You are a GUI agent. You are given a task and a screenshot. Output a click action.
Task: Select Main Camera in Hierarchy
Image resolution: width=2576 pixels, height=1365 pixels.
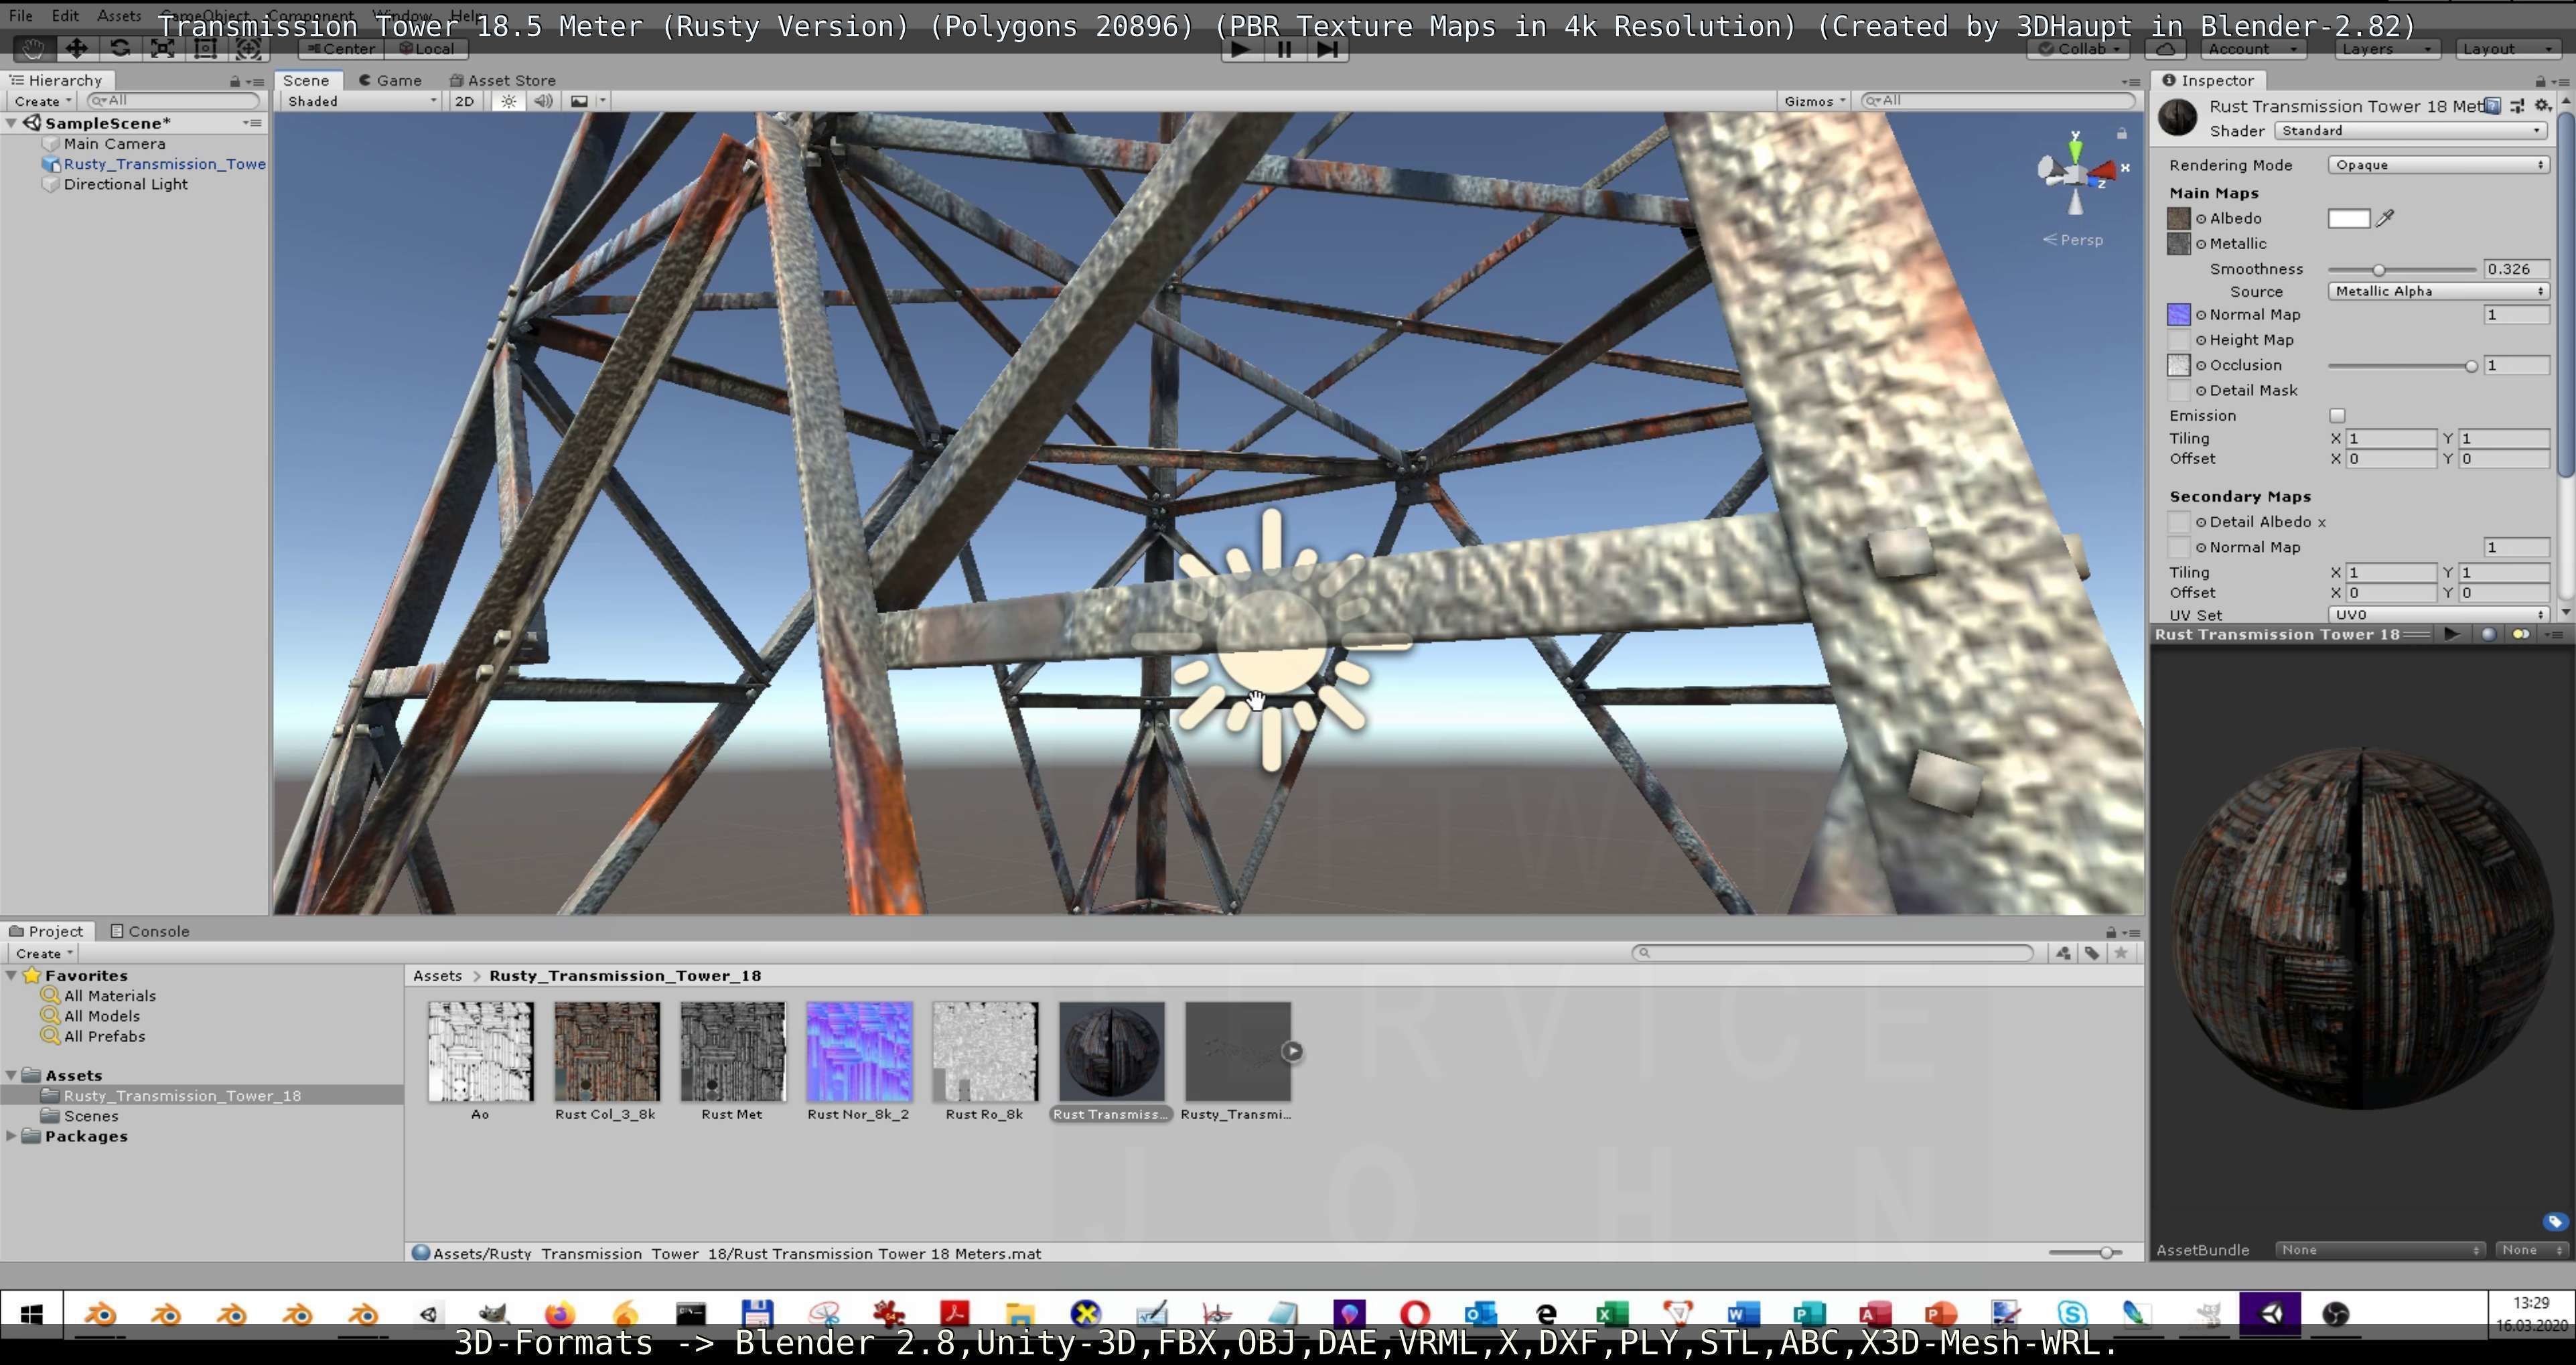click(114, 144)
